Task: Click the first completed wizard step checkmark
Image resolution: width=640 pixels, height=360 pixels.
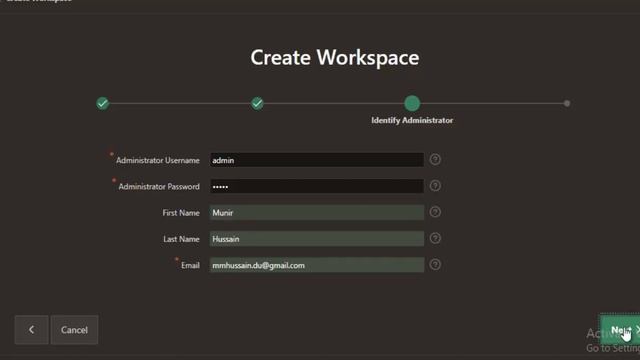Action: point(102,103)
